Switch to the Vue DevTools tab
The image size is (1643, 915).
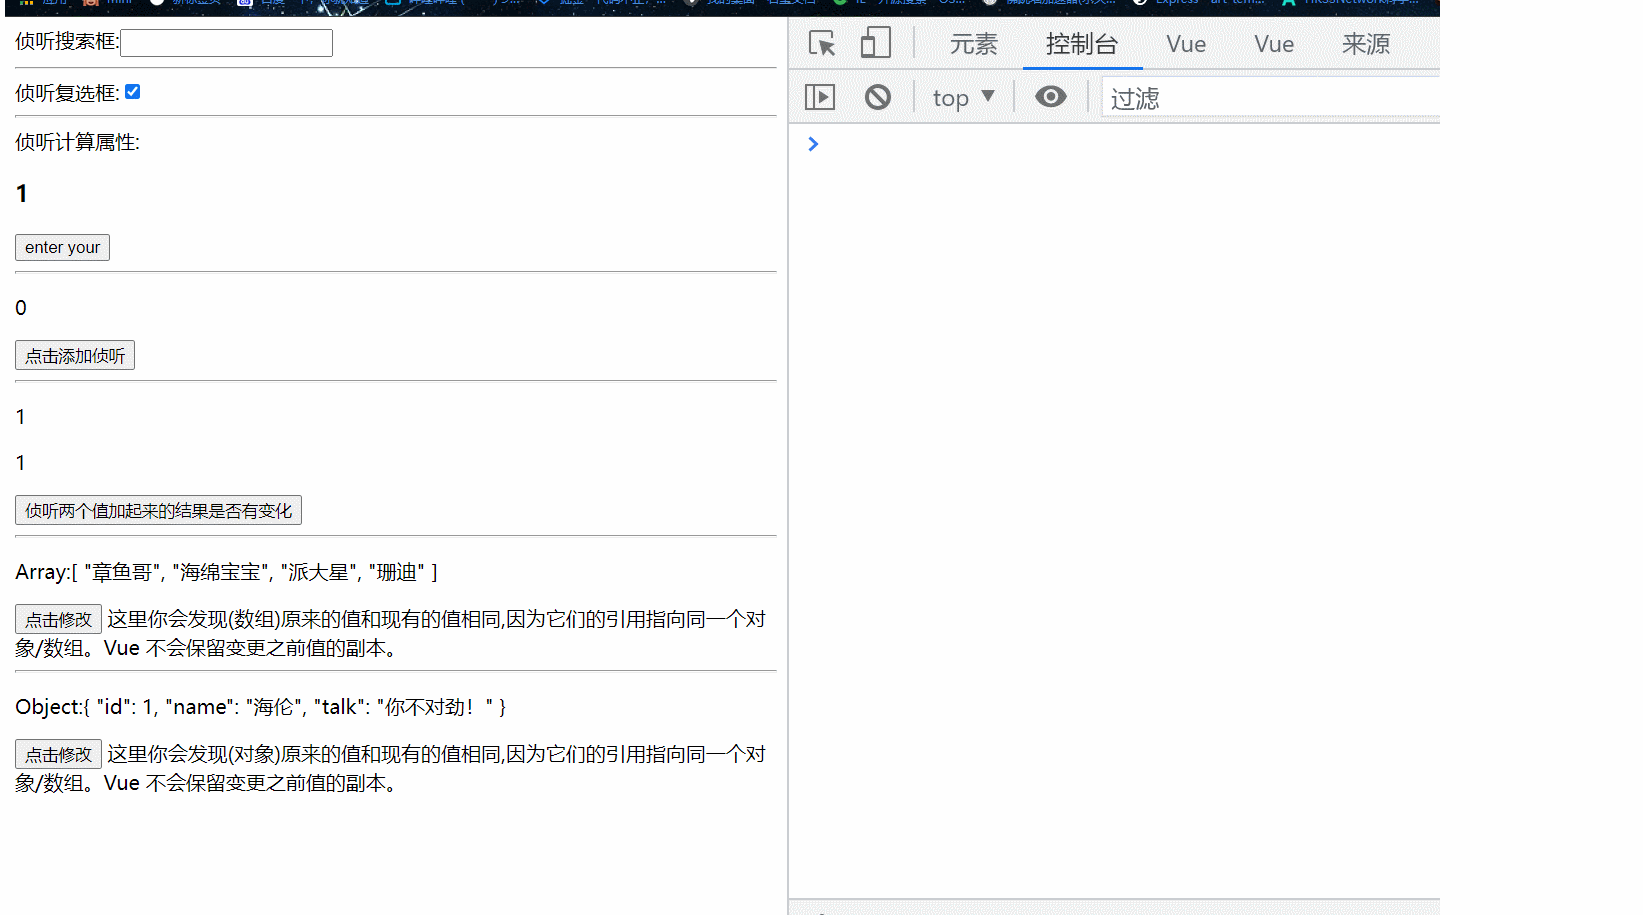pyautogui.click(x=1184, y=44)
